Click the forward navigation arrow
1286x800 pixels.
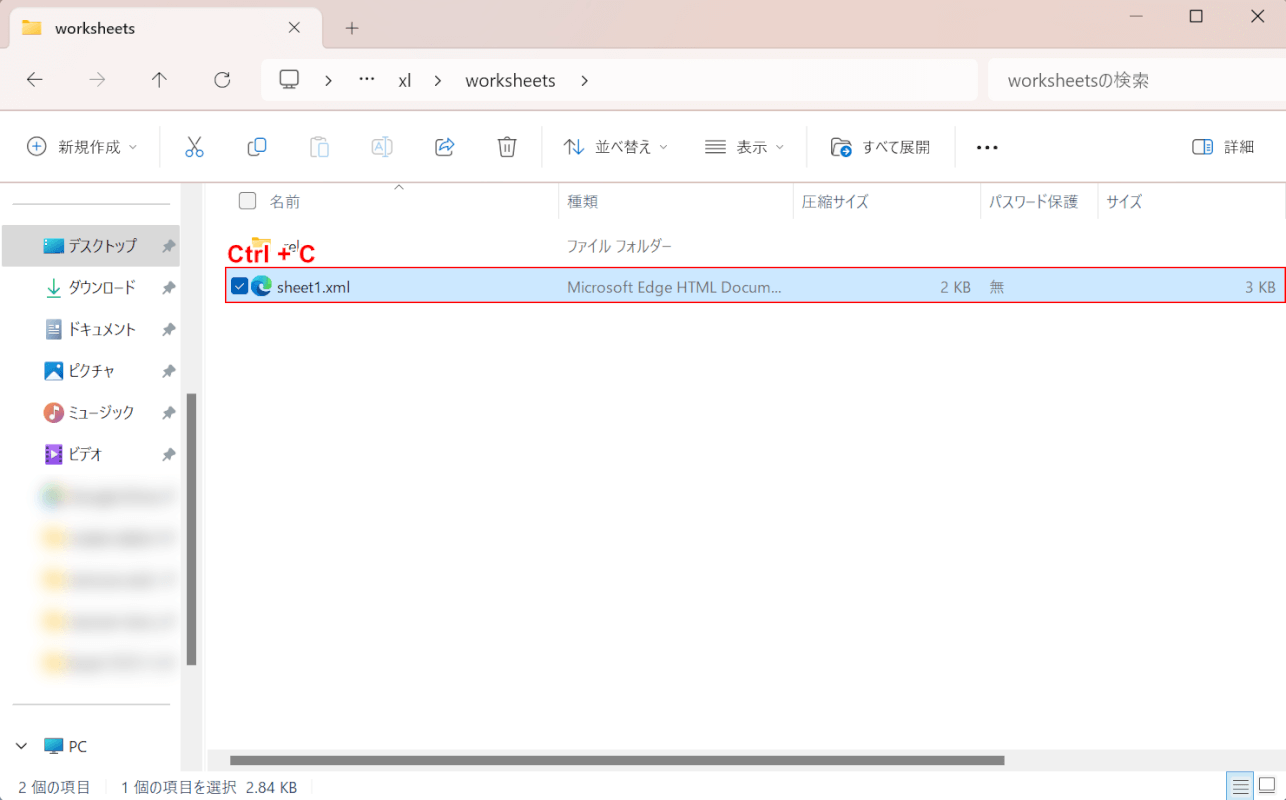(x=97, y=80)
